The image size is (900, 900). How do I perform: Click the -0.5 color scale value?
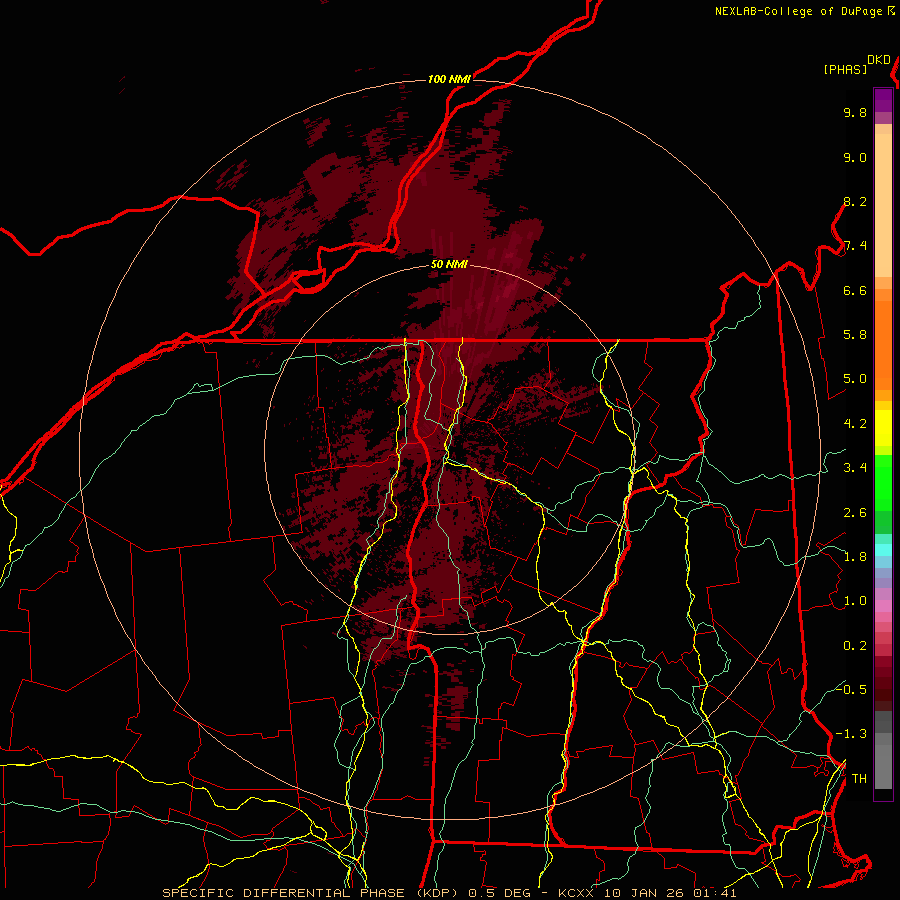click(x=851, y=689)
